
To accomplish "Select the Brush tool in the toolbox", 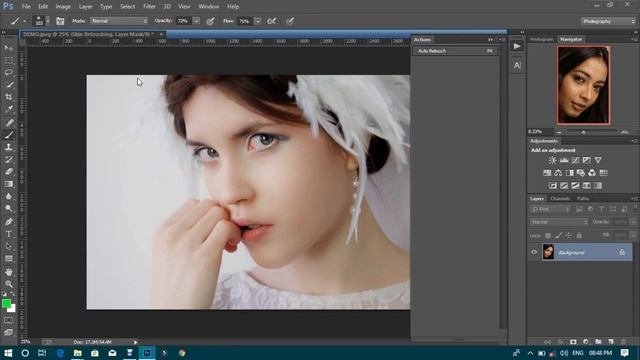I will click(9, 135).
